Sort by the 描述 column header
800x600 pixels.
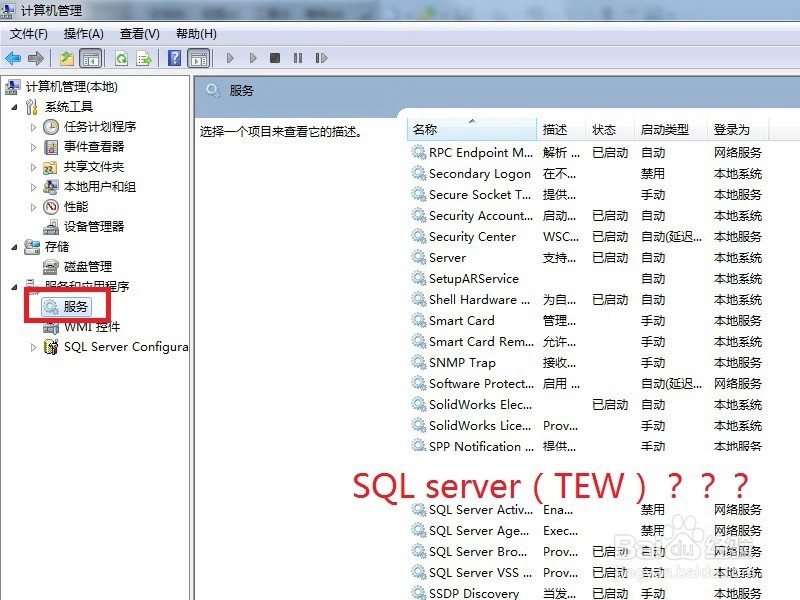click(561, 130)
